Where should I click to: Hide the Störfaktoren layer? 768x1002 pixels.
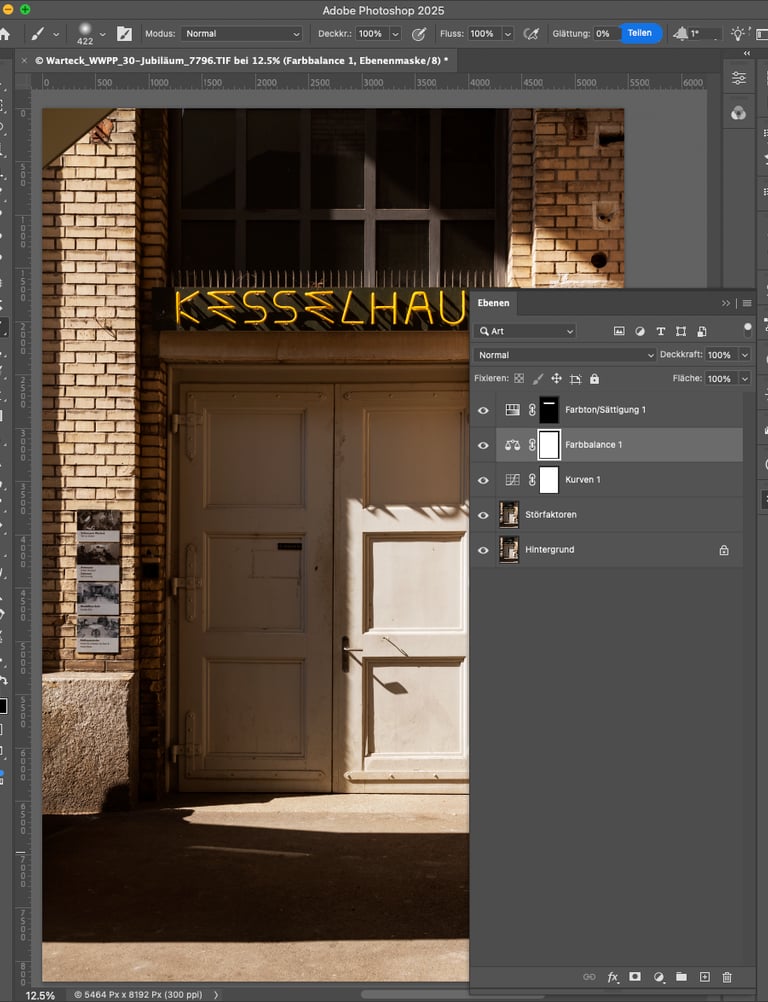(483, 515)
